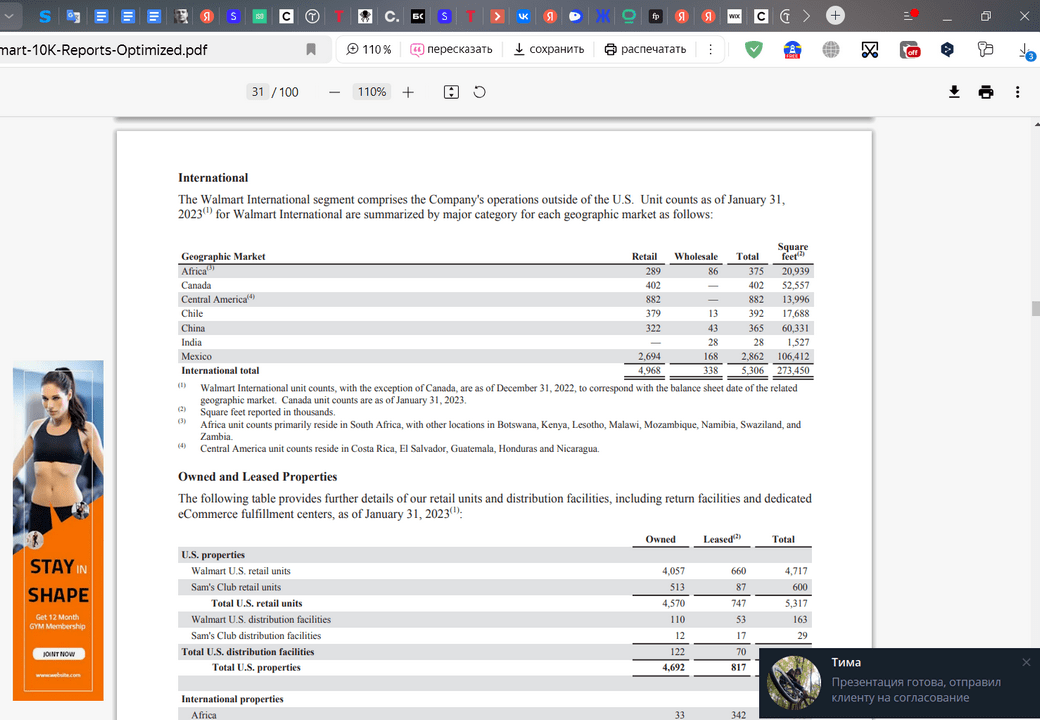Image resolution: width=1040 pixels, height=720 pixels.
Task: Click the Owned and Leased Properties heading
Action: click(x=257, y=477)
